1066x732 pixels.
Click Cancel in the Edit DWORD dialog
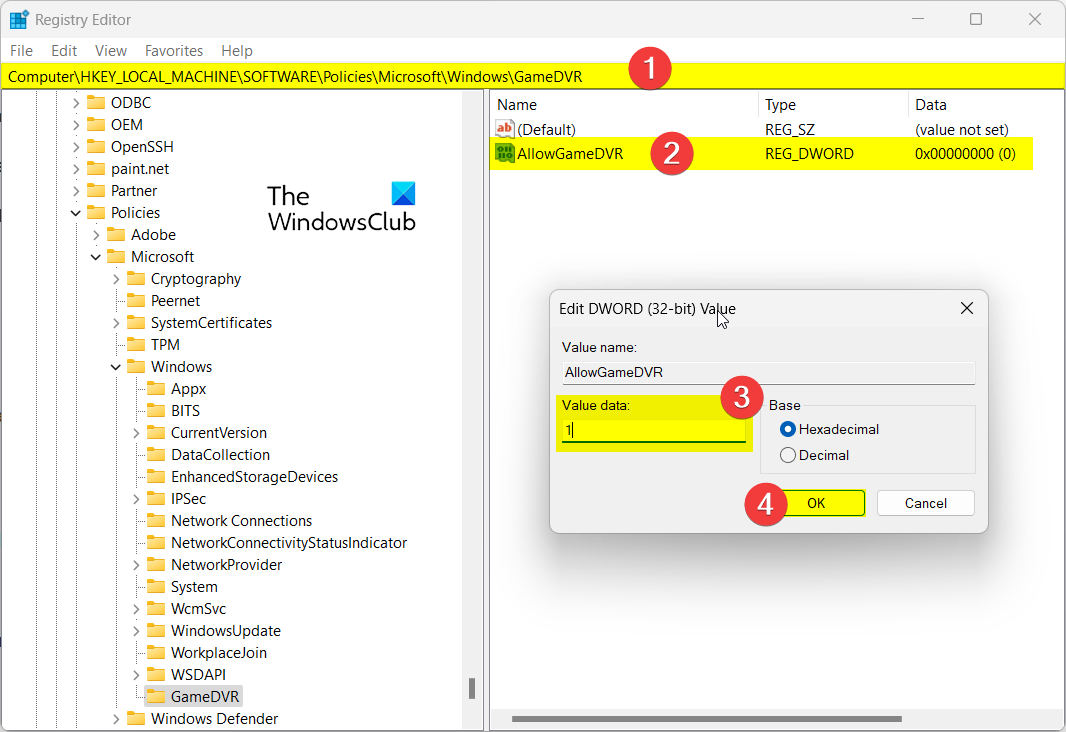click(x=925, y=503)
